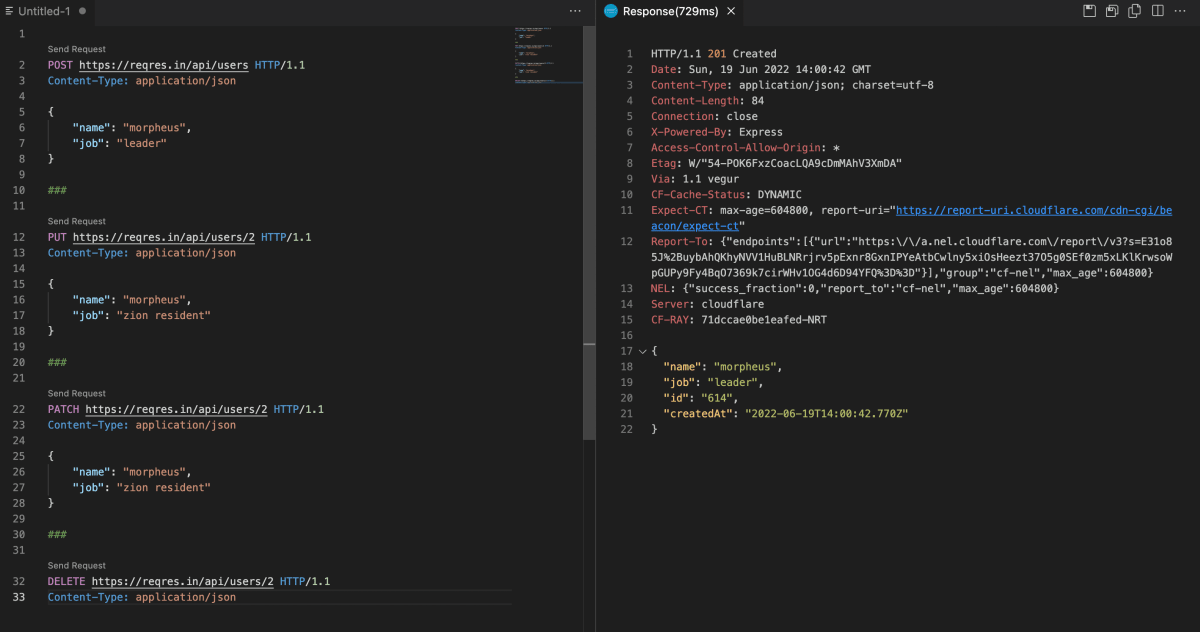Close the Response(729ms) tab
This screenshot has width=1200, height=632.
[731, 11]
